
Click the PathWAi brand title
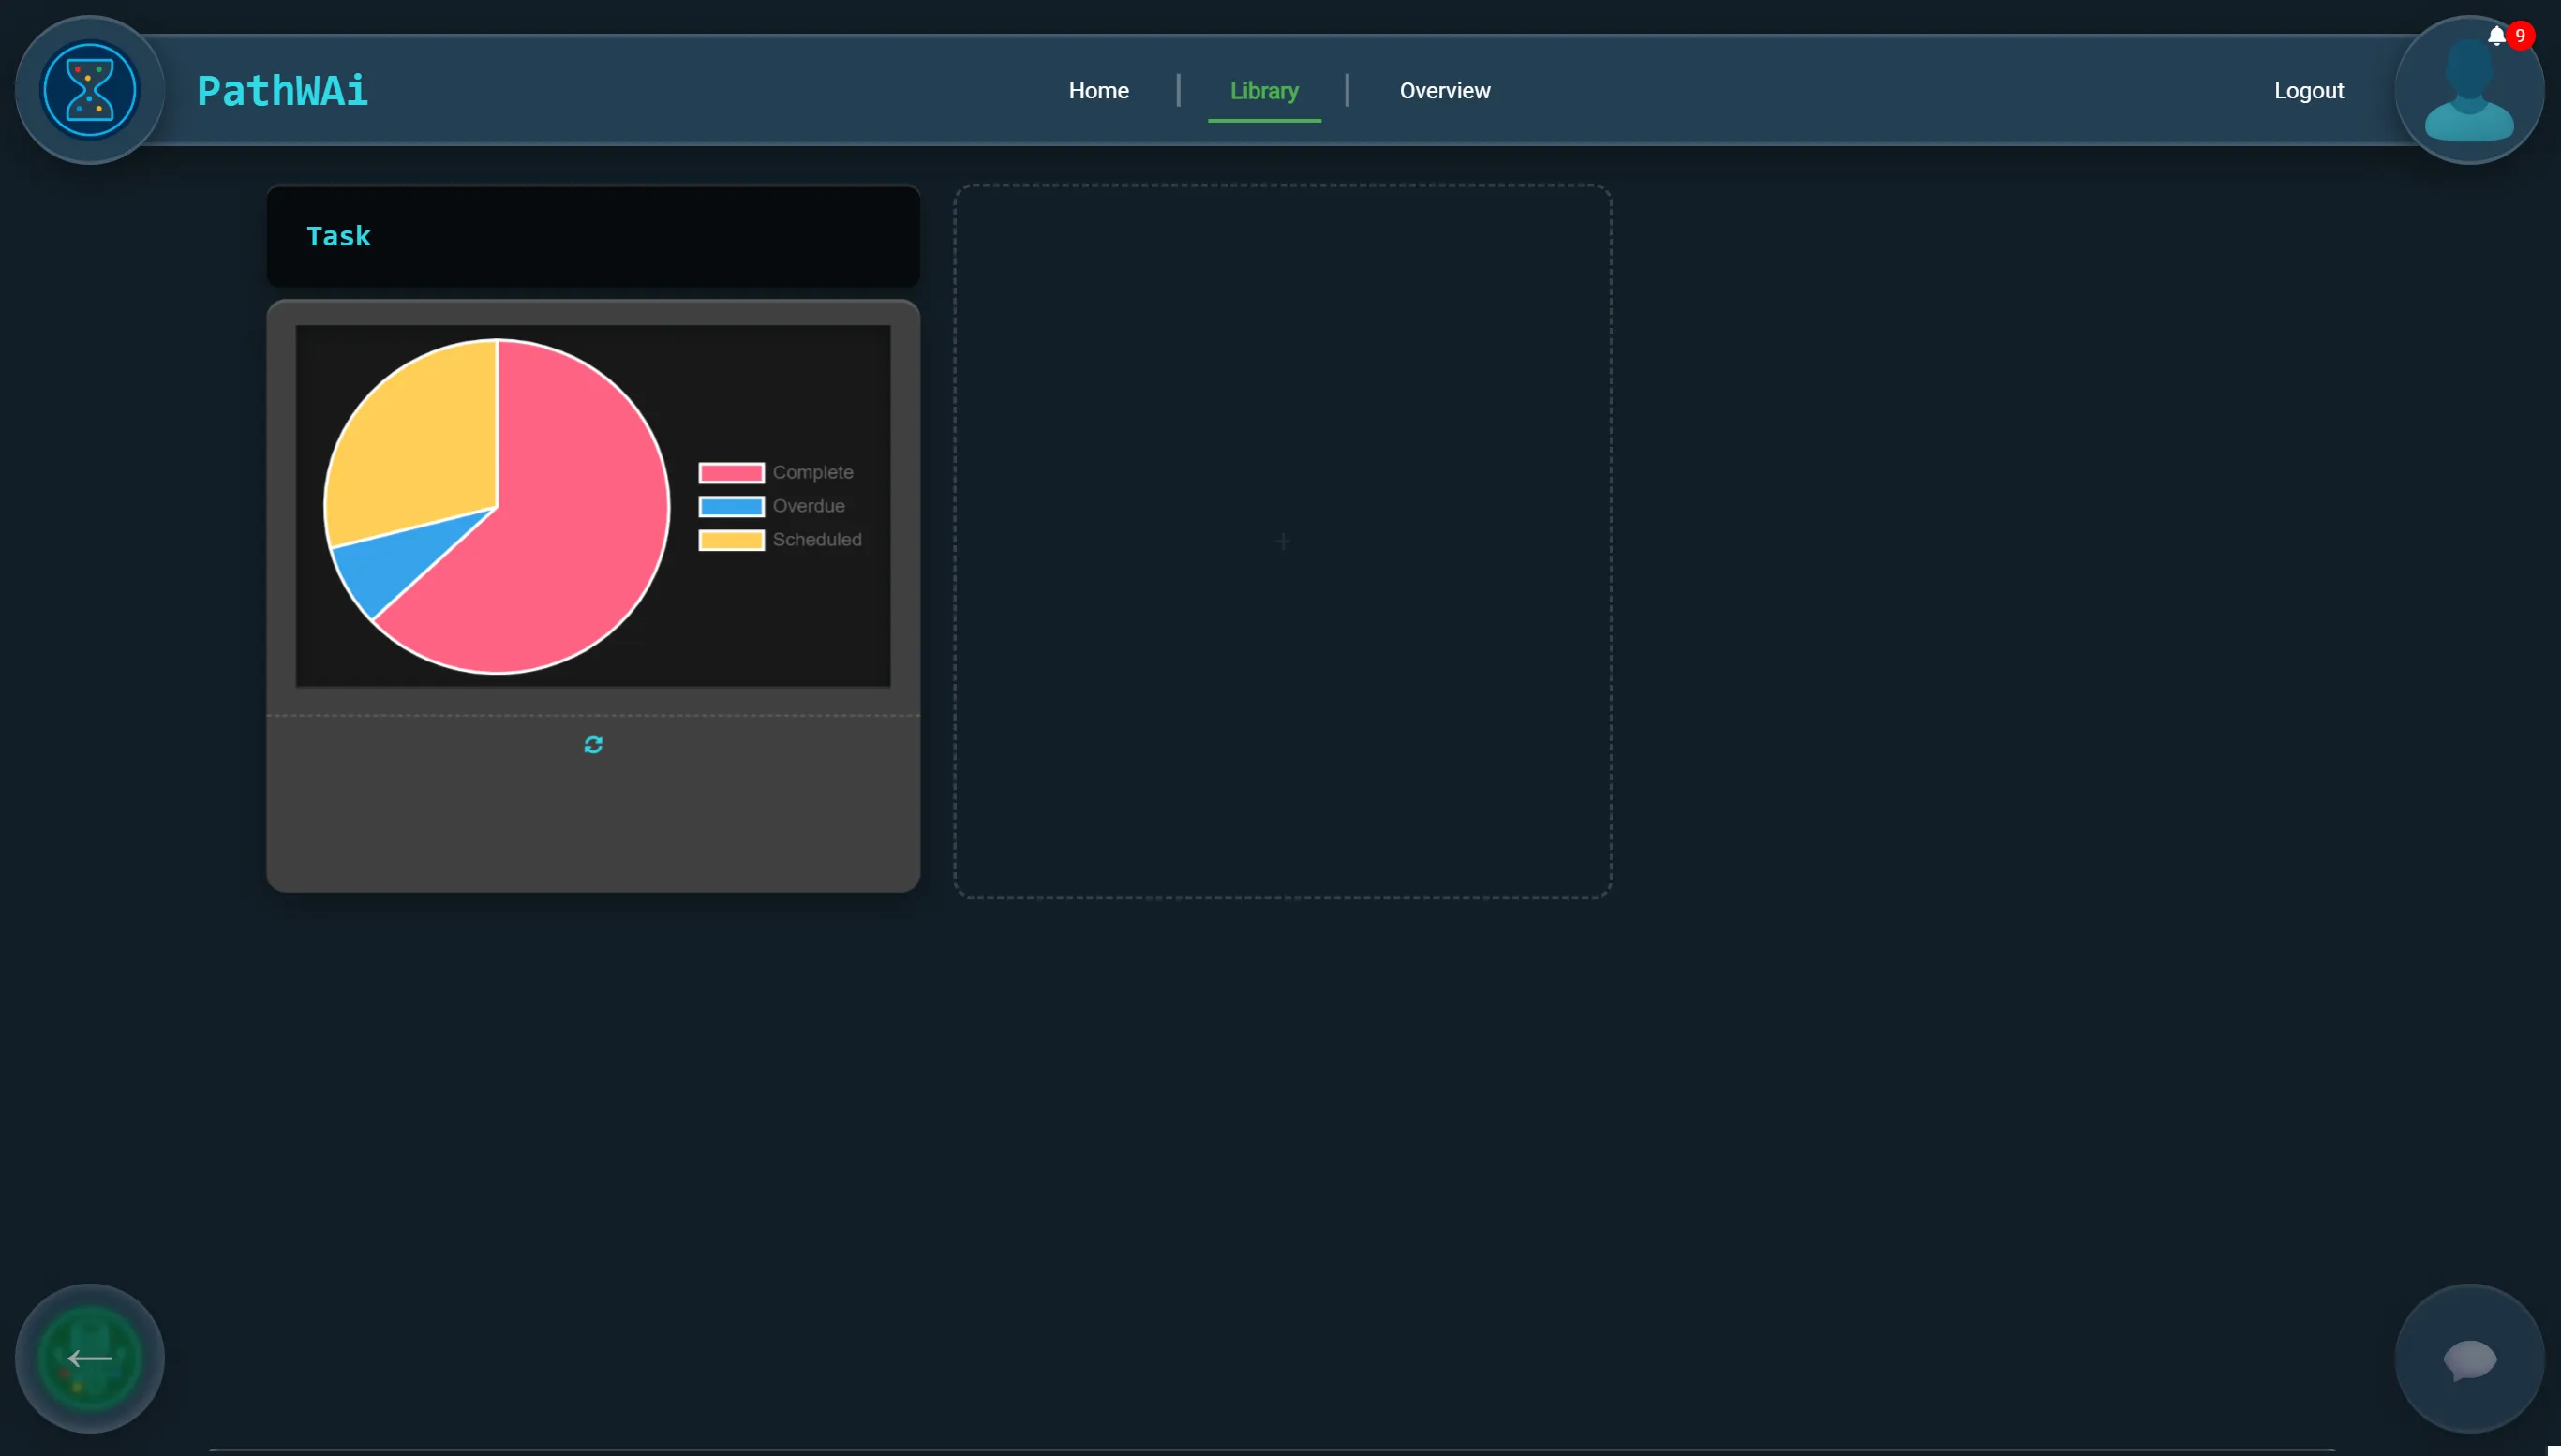pos(282,91)
